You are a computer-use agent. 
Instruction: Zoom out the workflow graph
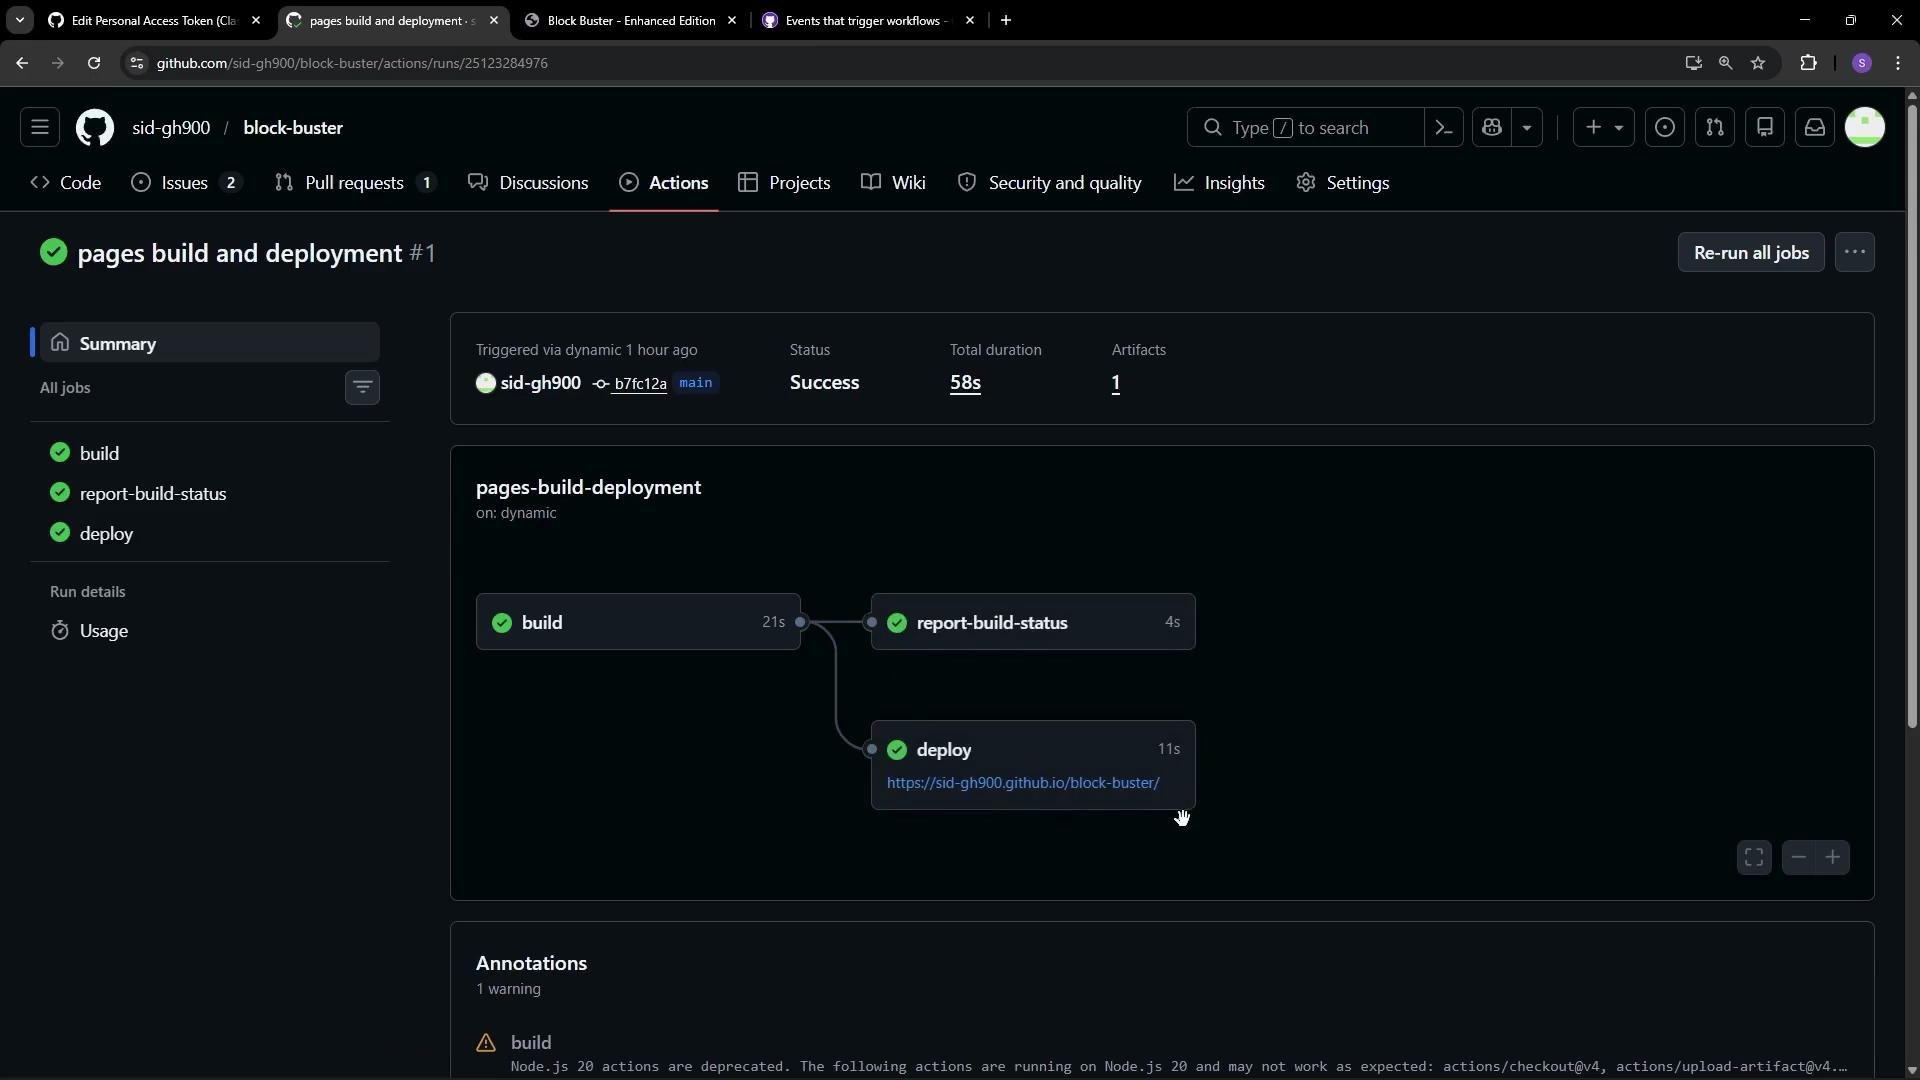click(1799, 857)
